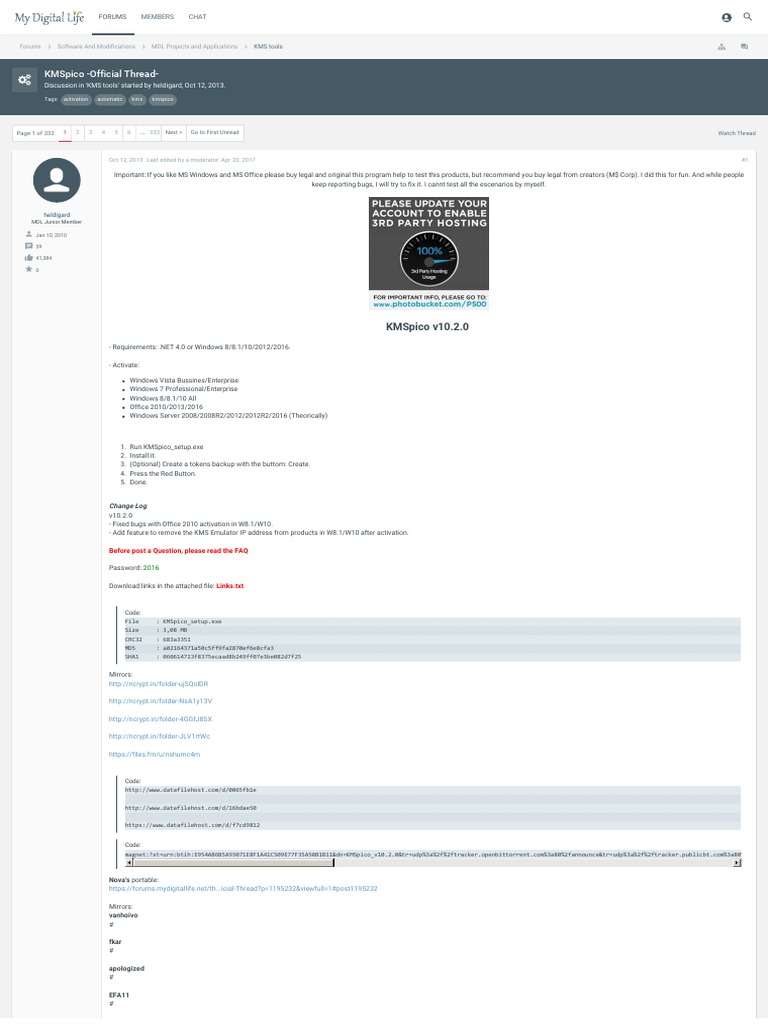Click the kms tag
The height and width of the screenshot is (1024, 768).
136,99
